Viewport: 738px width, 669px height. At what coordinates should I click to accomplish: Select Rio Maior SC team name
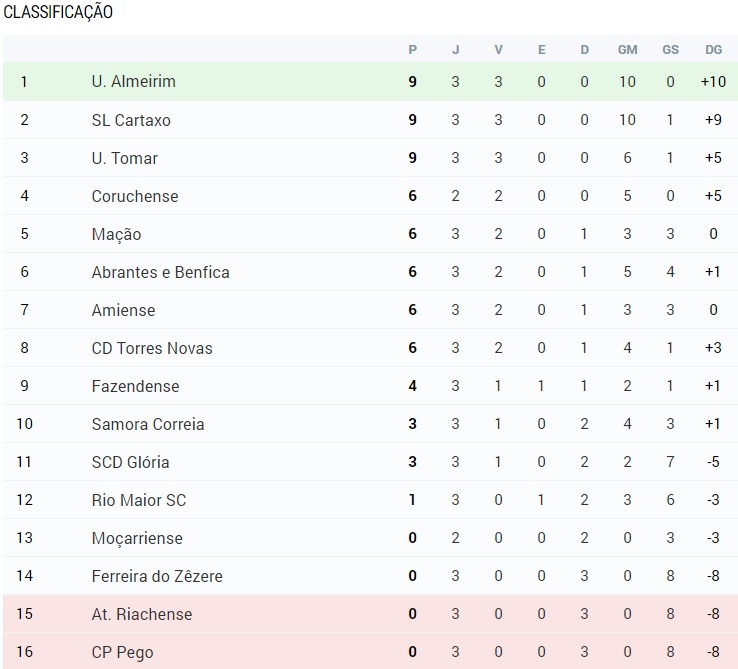coord(139,500)
